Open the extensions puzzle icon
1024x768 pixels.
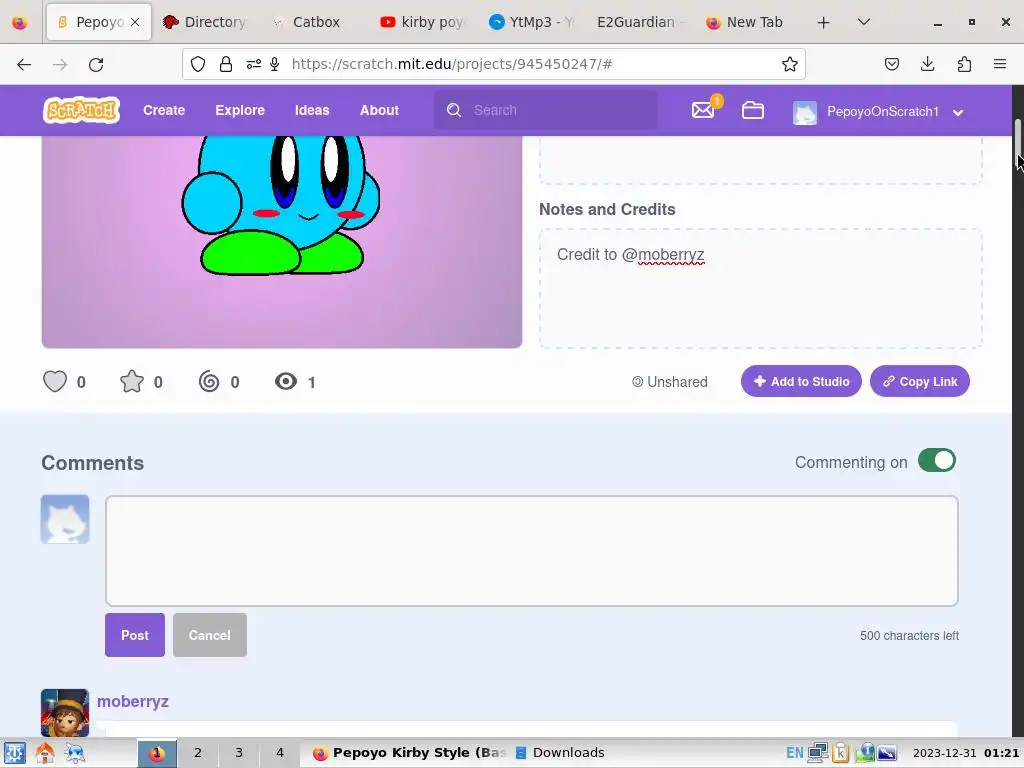point(964,64)
